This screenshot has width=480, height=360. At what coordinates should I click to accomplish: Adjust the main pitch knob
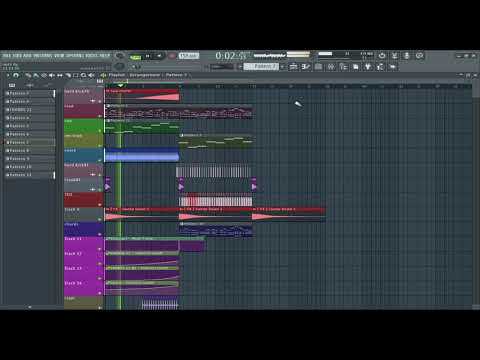click(x=119, y=66)
